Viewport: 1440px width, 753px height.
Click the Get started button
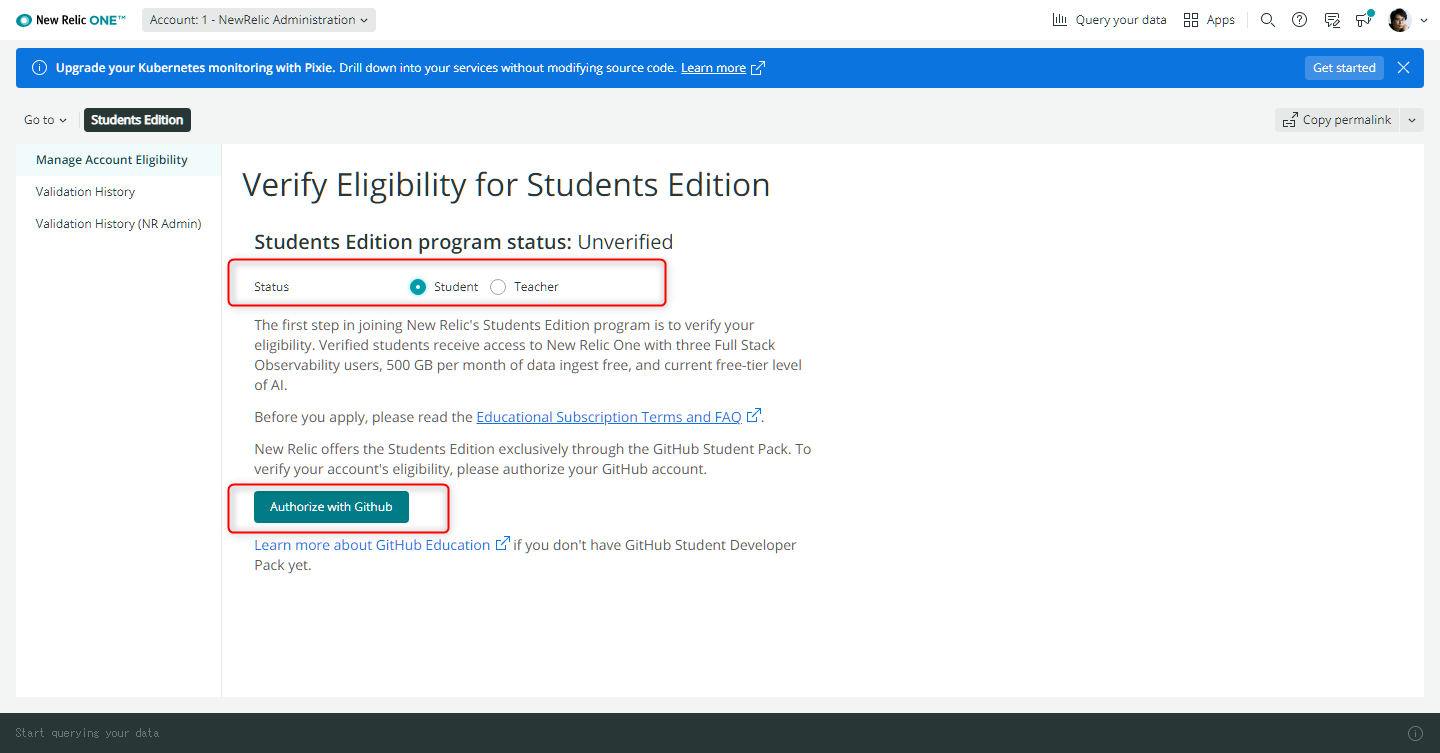tap(1344, 68)
